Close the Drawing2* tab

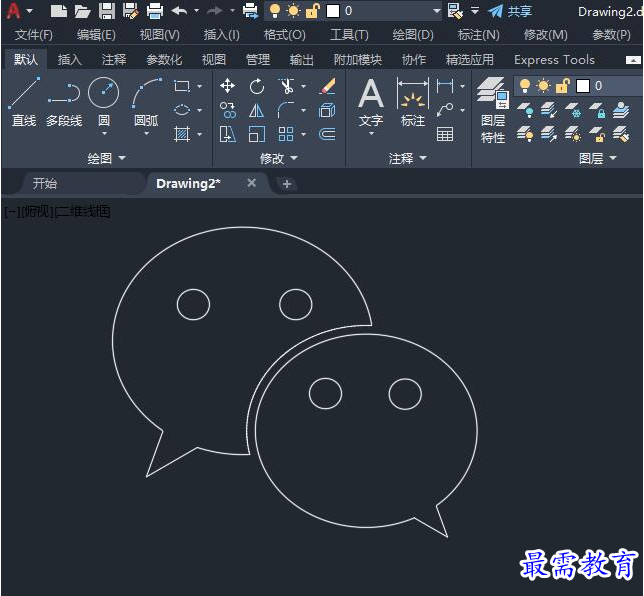pos(251,183)
